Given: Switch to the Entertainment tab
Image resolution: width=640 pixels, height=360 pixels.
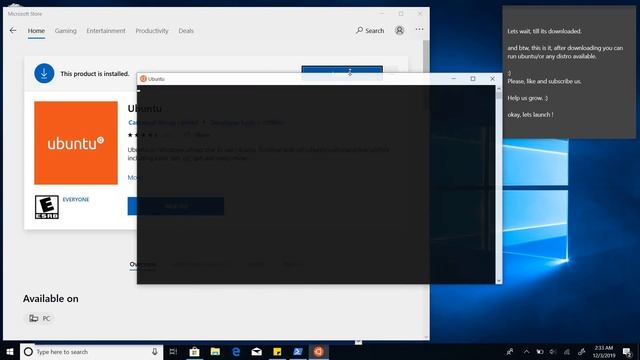Looking at the screenshot, I should pyautogui.click(x=106, y=31).
